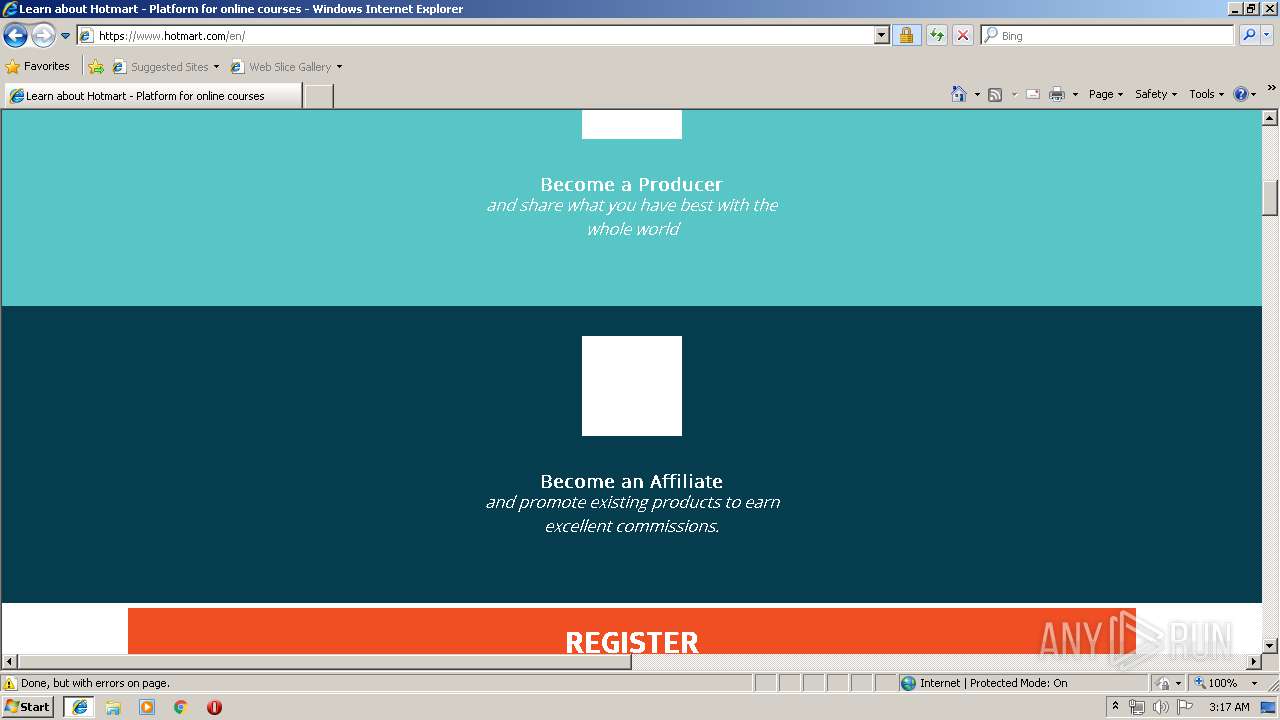Click Internet Explorer taskbar icon

tap(79, 706)
